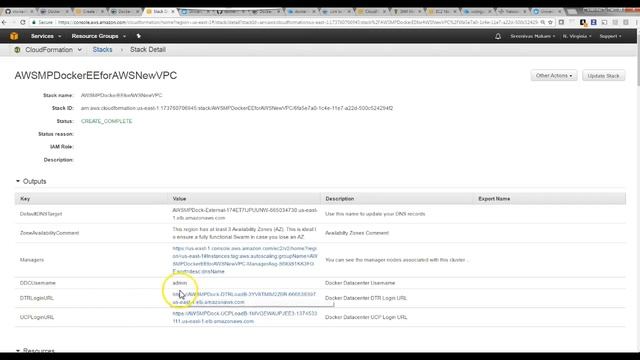Click the Export Name column header
The height and width of the screenshot is (360, 640).
[494, 199]
